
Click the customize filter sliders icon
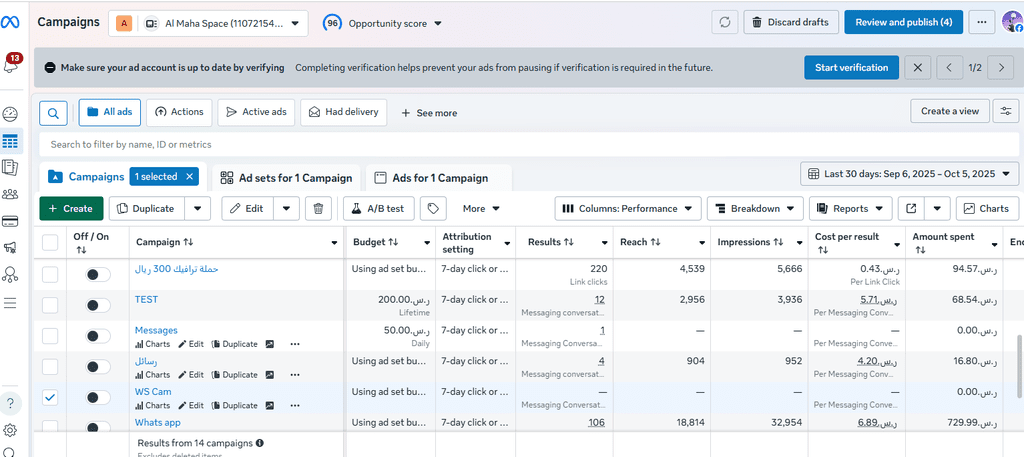1006,111
